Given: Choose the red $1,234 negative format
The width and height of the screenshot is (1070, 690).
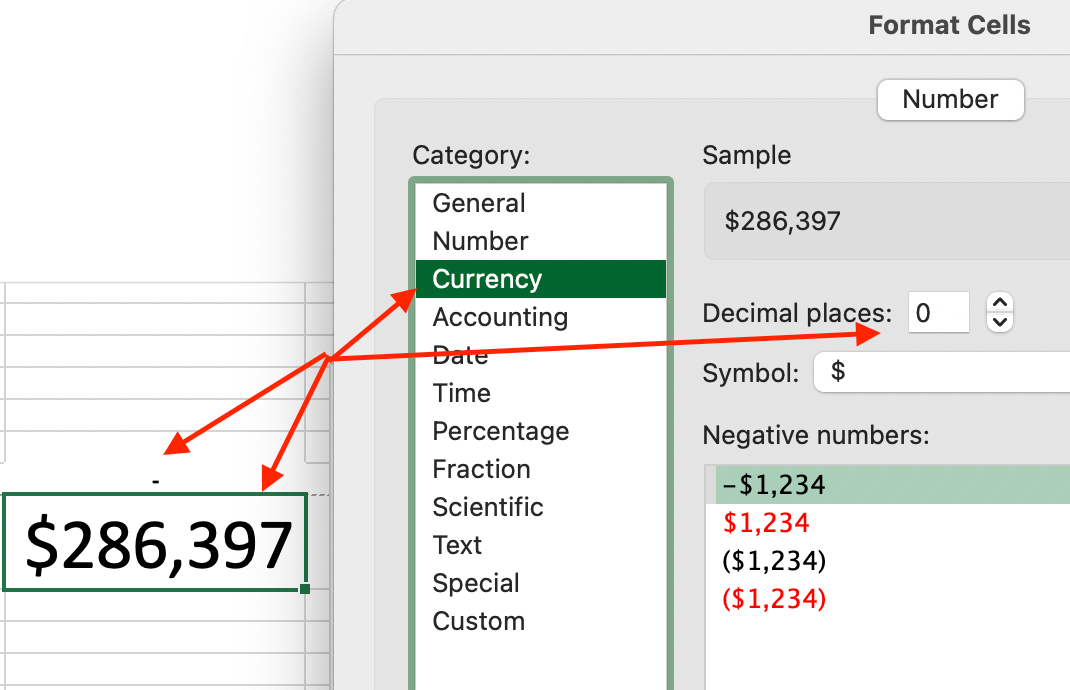Looking at the screenshot, I should (765, 523).
